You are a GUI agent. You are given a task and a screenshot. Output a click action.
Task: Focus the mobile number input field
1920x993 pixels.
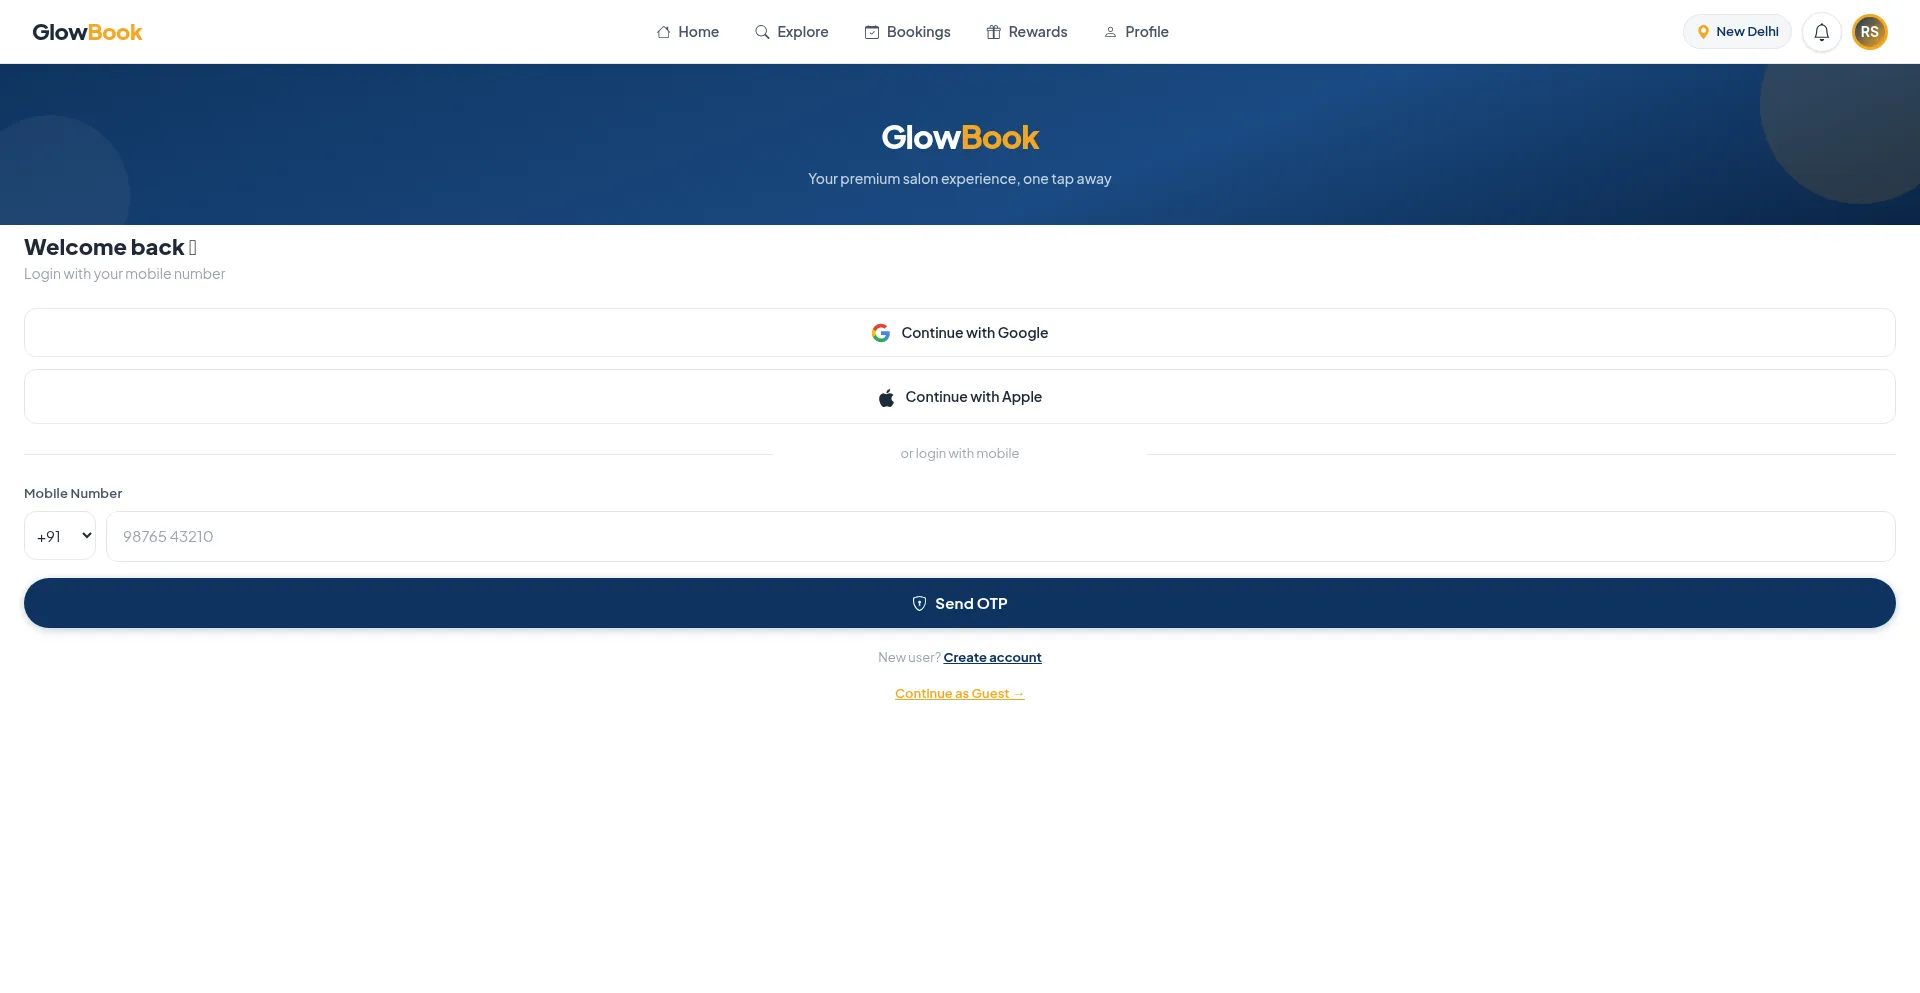1001,536
